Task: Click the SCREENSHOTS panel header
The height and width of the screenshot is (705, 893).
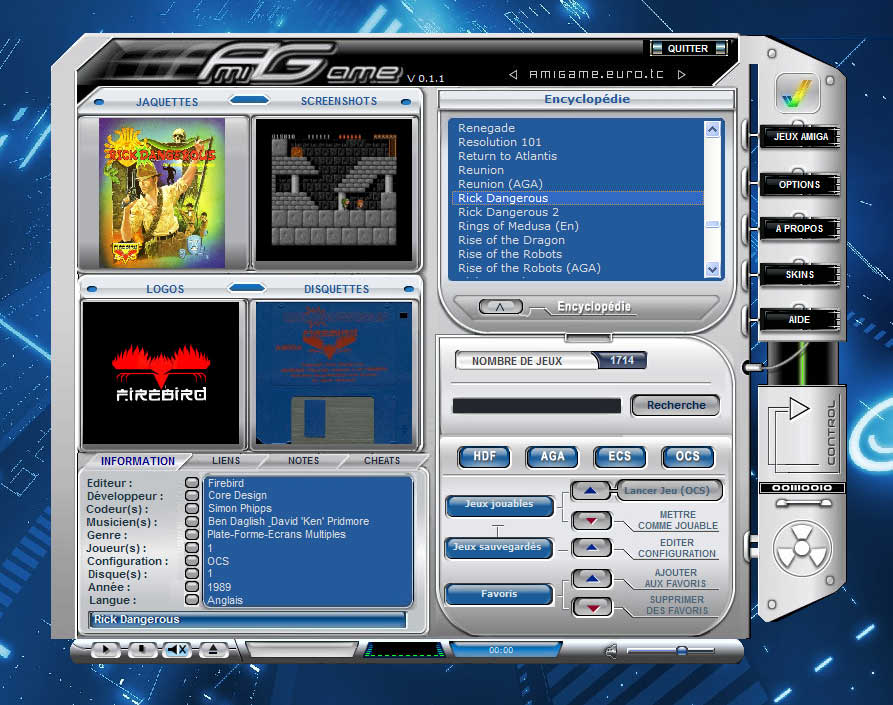Action: pos(339,101)
